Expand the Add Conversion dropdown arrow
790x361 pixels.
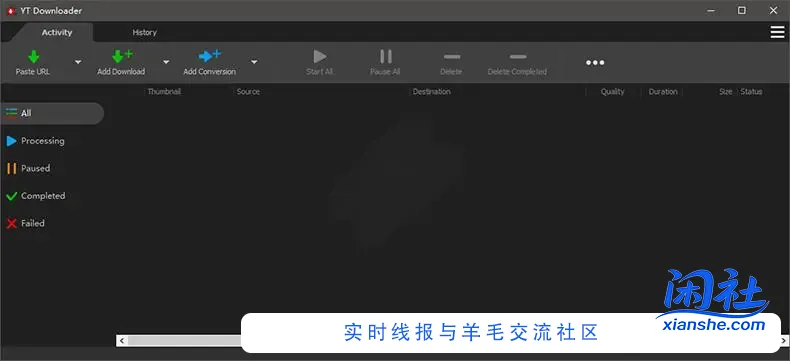pyautogui.click(x=254, y=62)
